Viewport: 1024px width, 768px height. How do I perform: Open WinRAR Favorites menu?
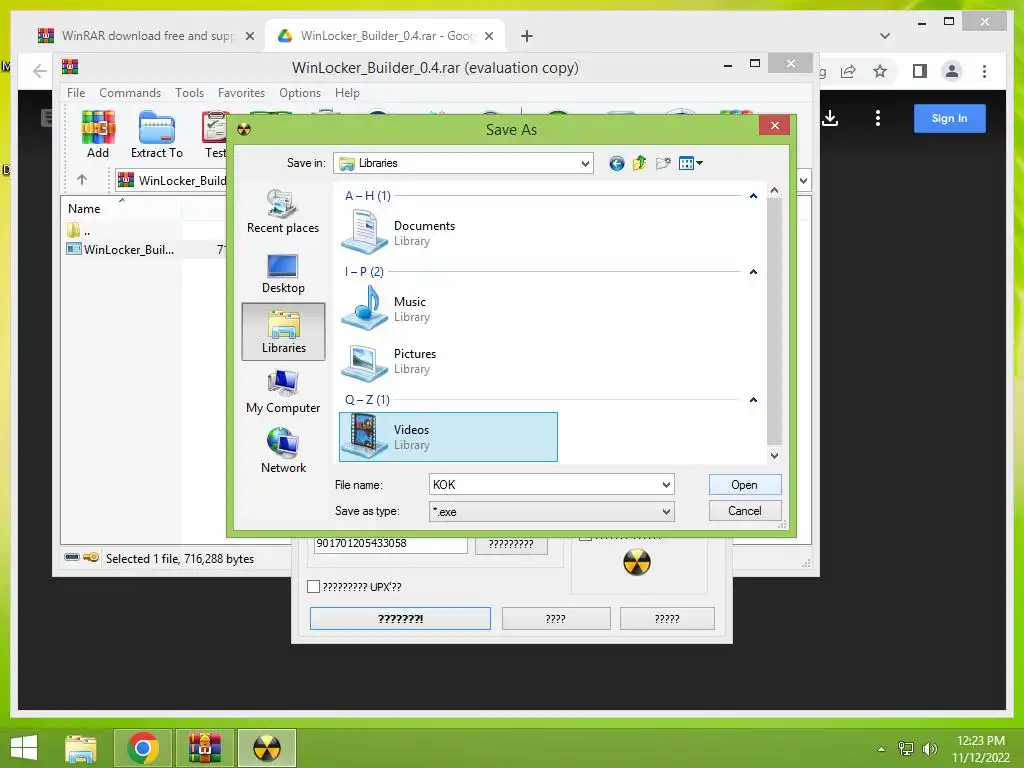click(x=241, y=93)
